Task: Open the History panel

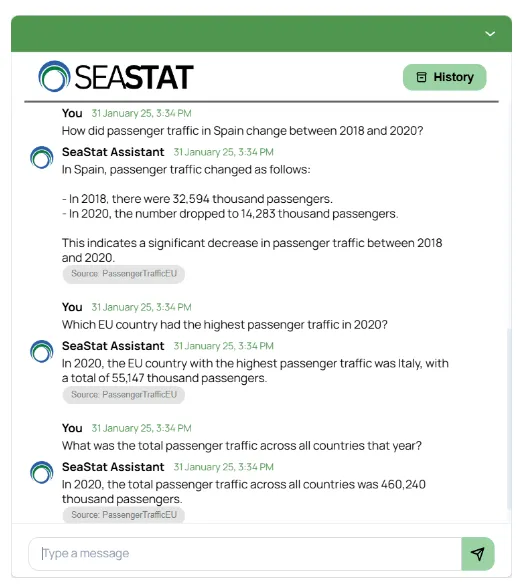Action: (444, 77)
